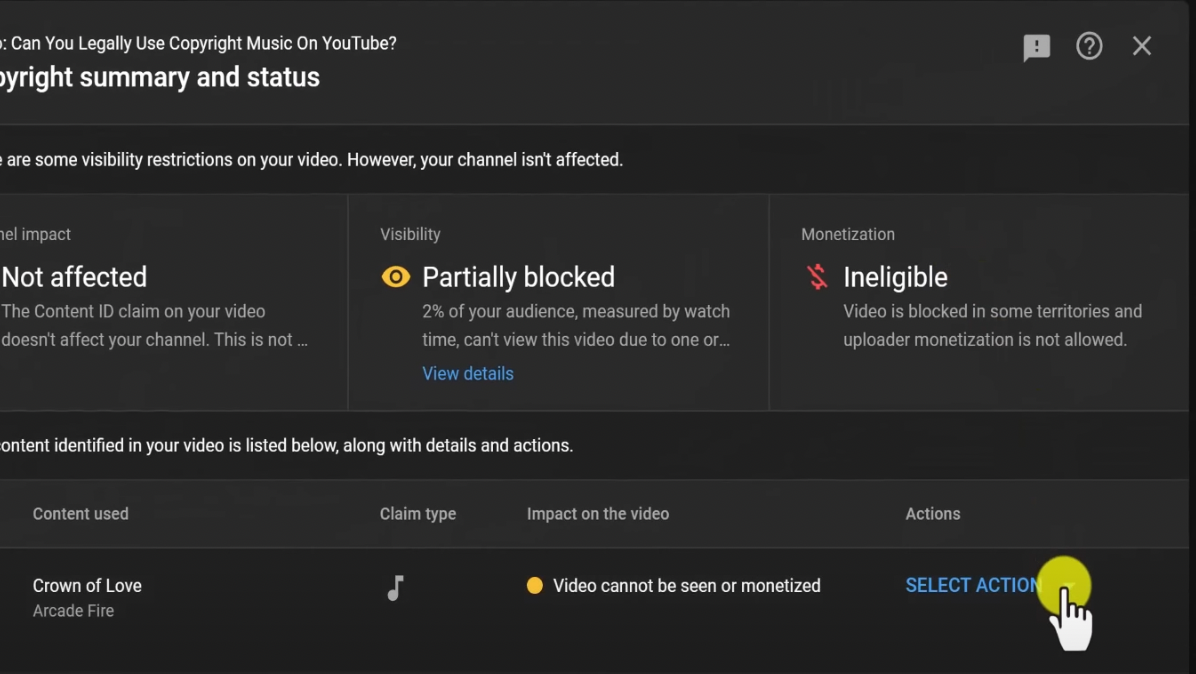Open View details link under Visibility

click(468, 374)
